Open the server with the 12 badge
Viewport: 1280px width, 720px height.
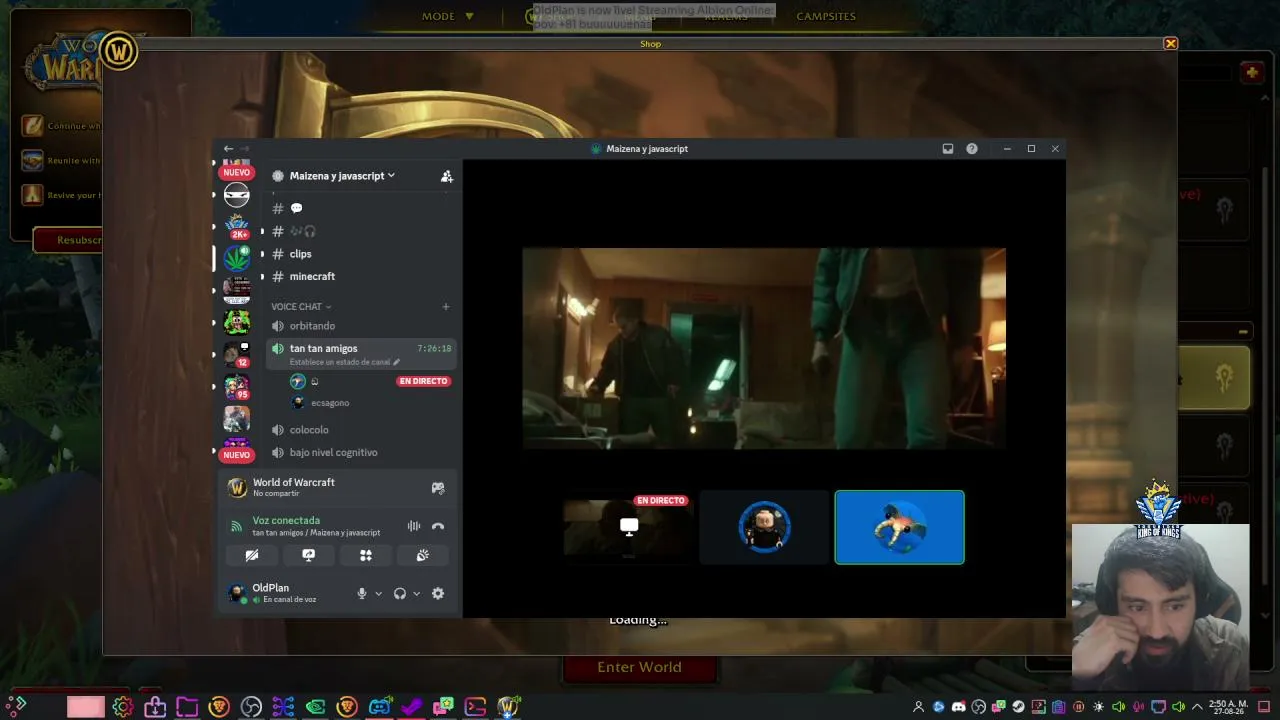pyautogui.click(x=237, y=354)
